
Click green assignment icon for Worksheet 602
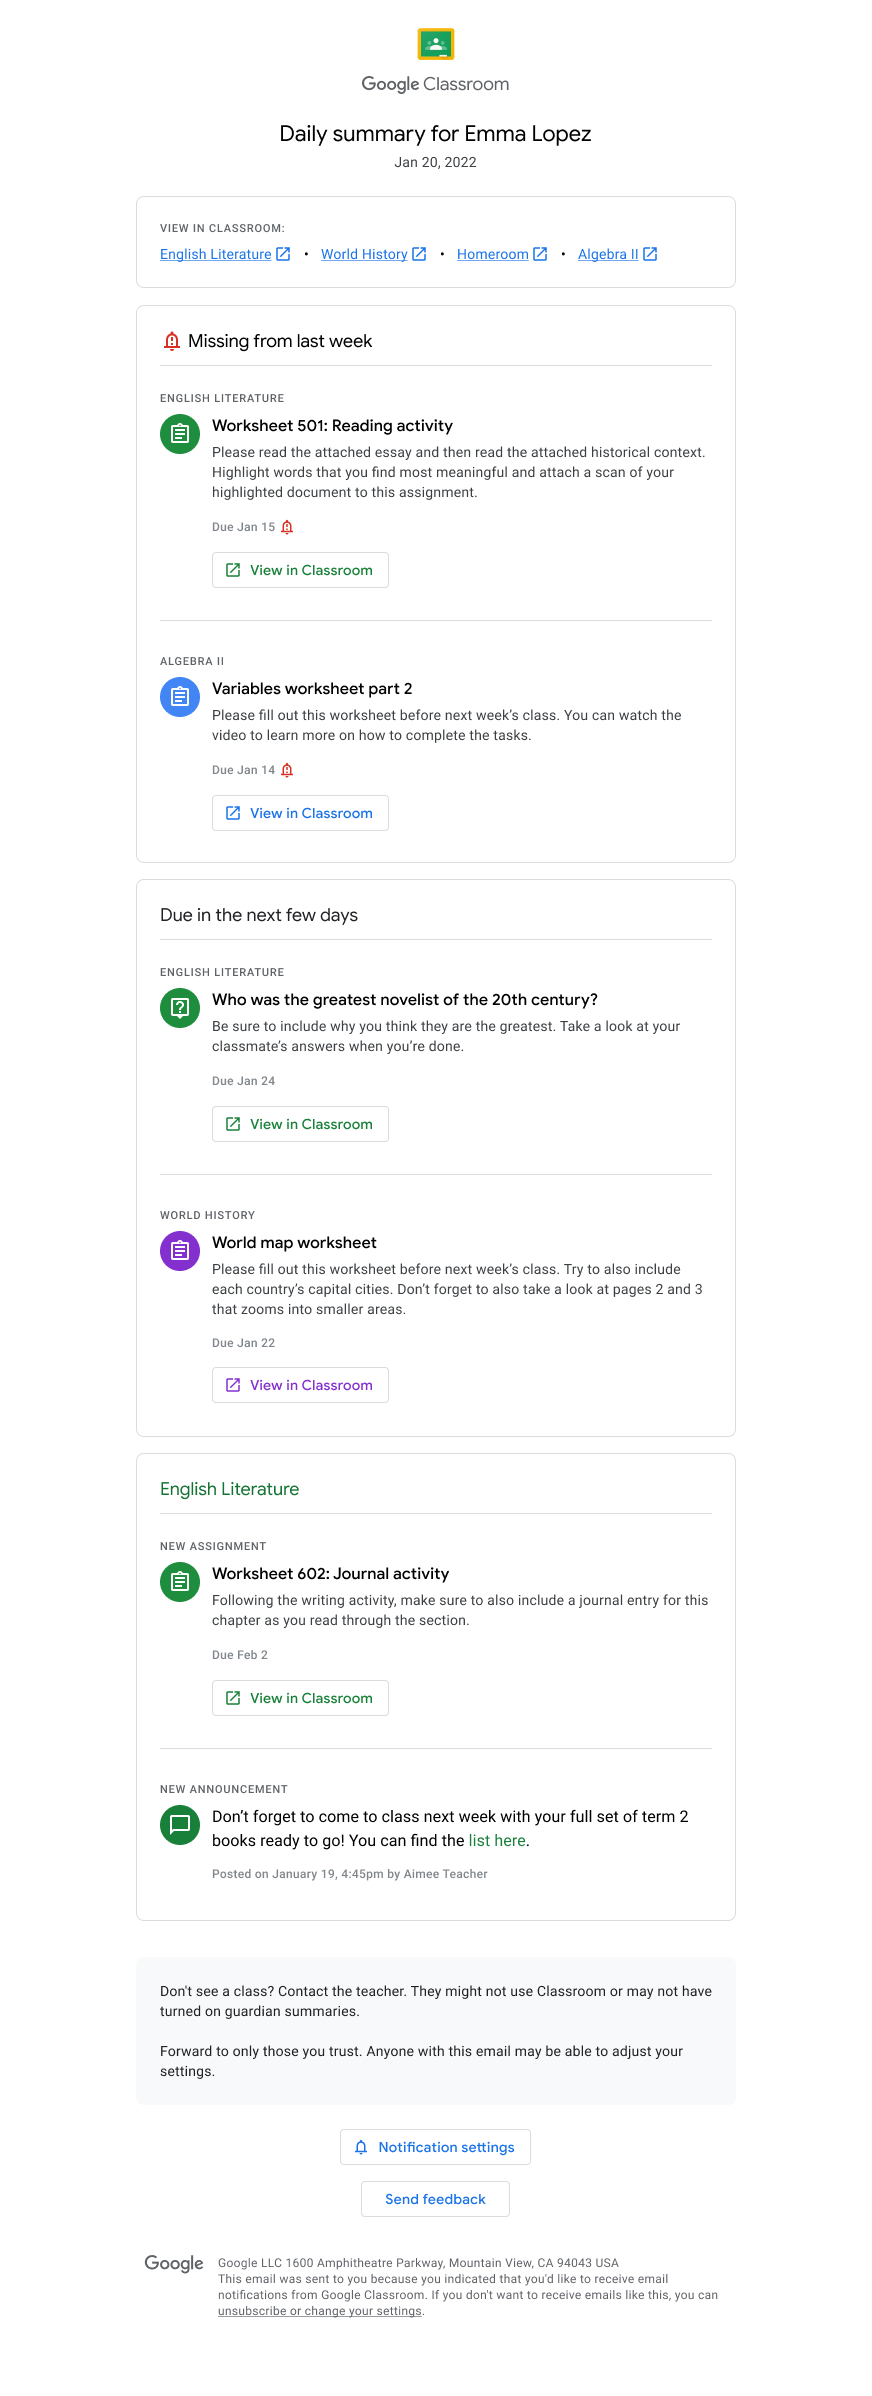point(180,1582)
